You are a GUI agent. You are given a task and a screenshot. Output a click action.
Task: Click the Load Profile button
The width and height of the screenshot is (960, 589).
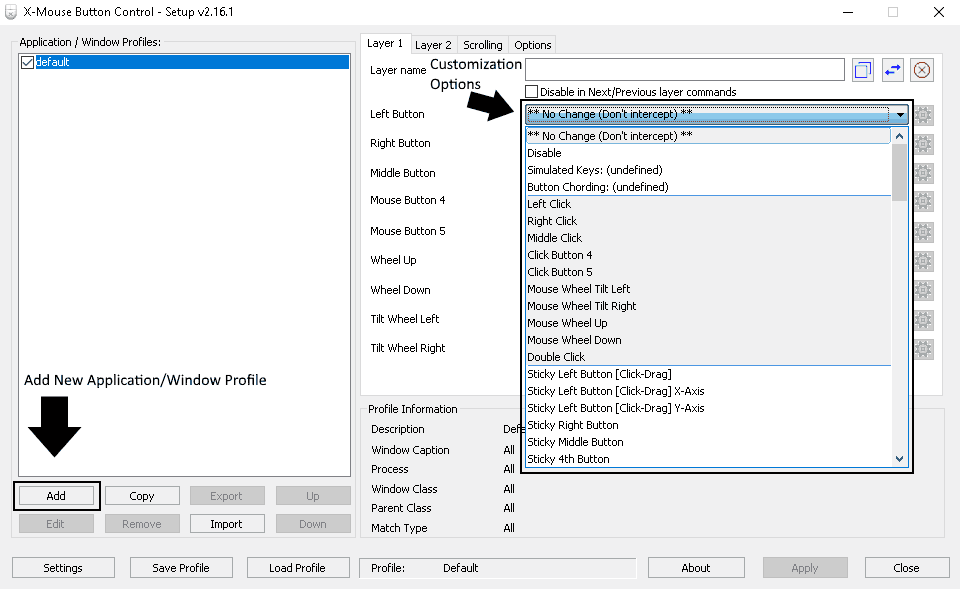click(298, 568)
